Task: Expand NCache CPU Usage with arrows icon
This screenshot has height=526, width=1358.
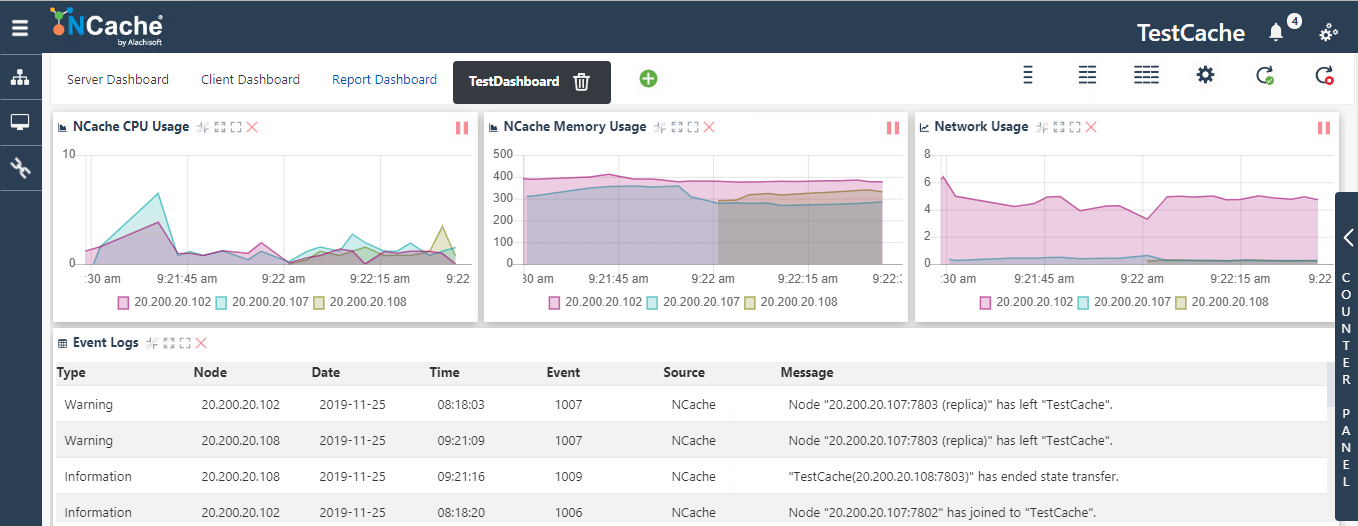Action: click(x=220, y=127)
